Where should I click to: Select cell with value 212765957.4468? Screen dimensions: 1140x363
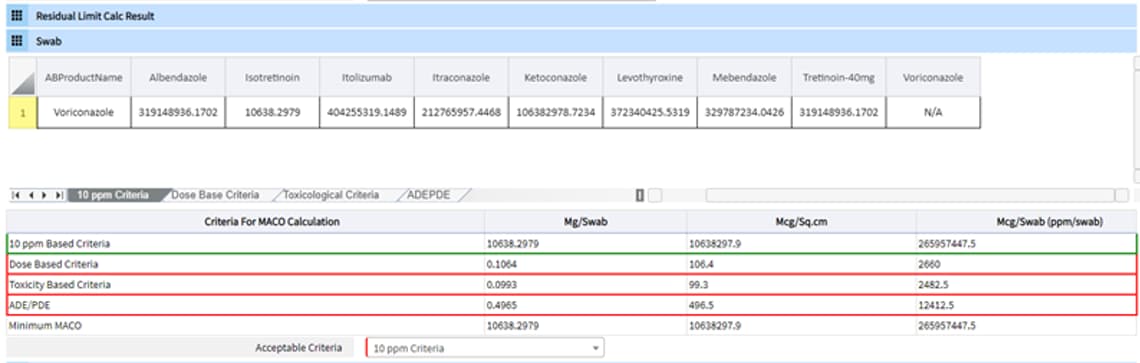tap(461, 113)
